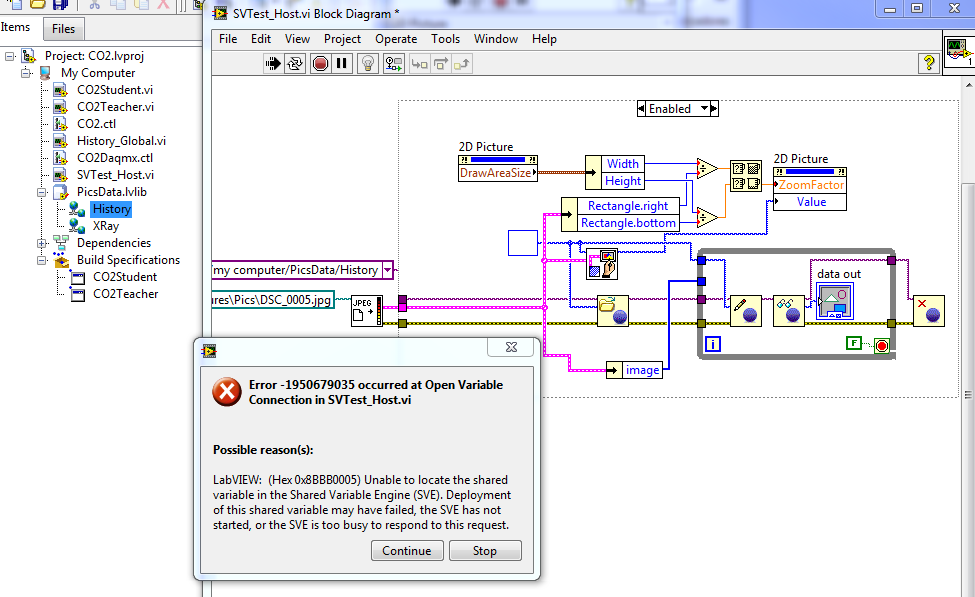Run the VI with the Run arrow
Viewport: 975px width, 597px height.
tap(273, 63)
